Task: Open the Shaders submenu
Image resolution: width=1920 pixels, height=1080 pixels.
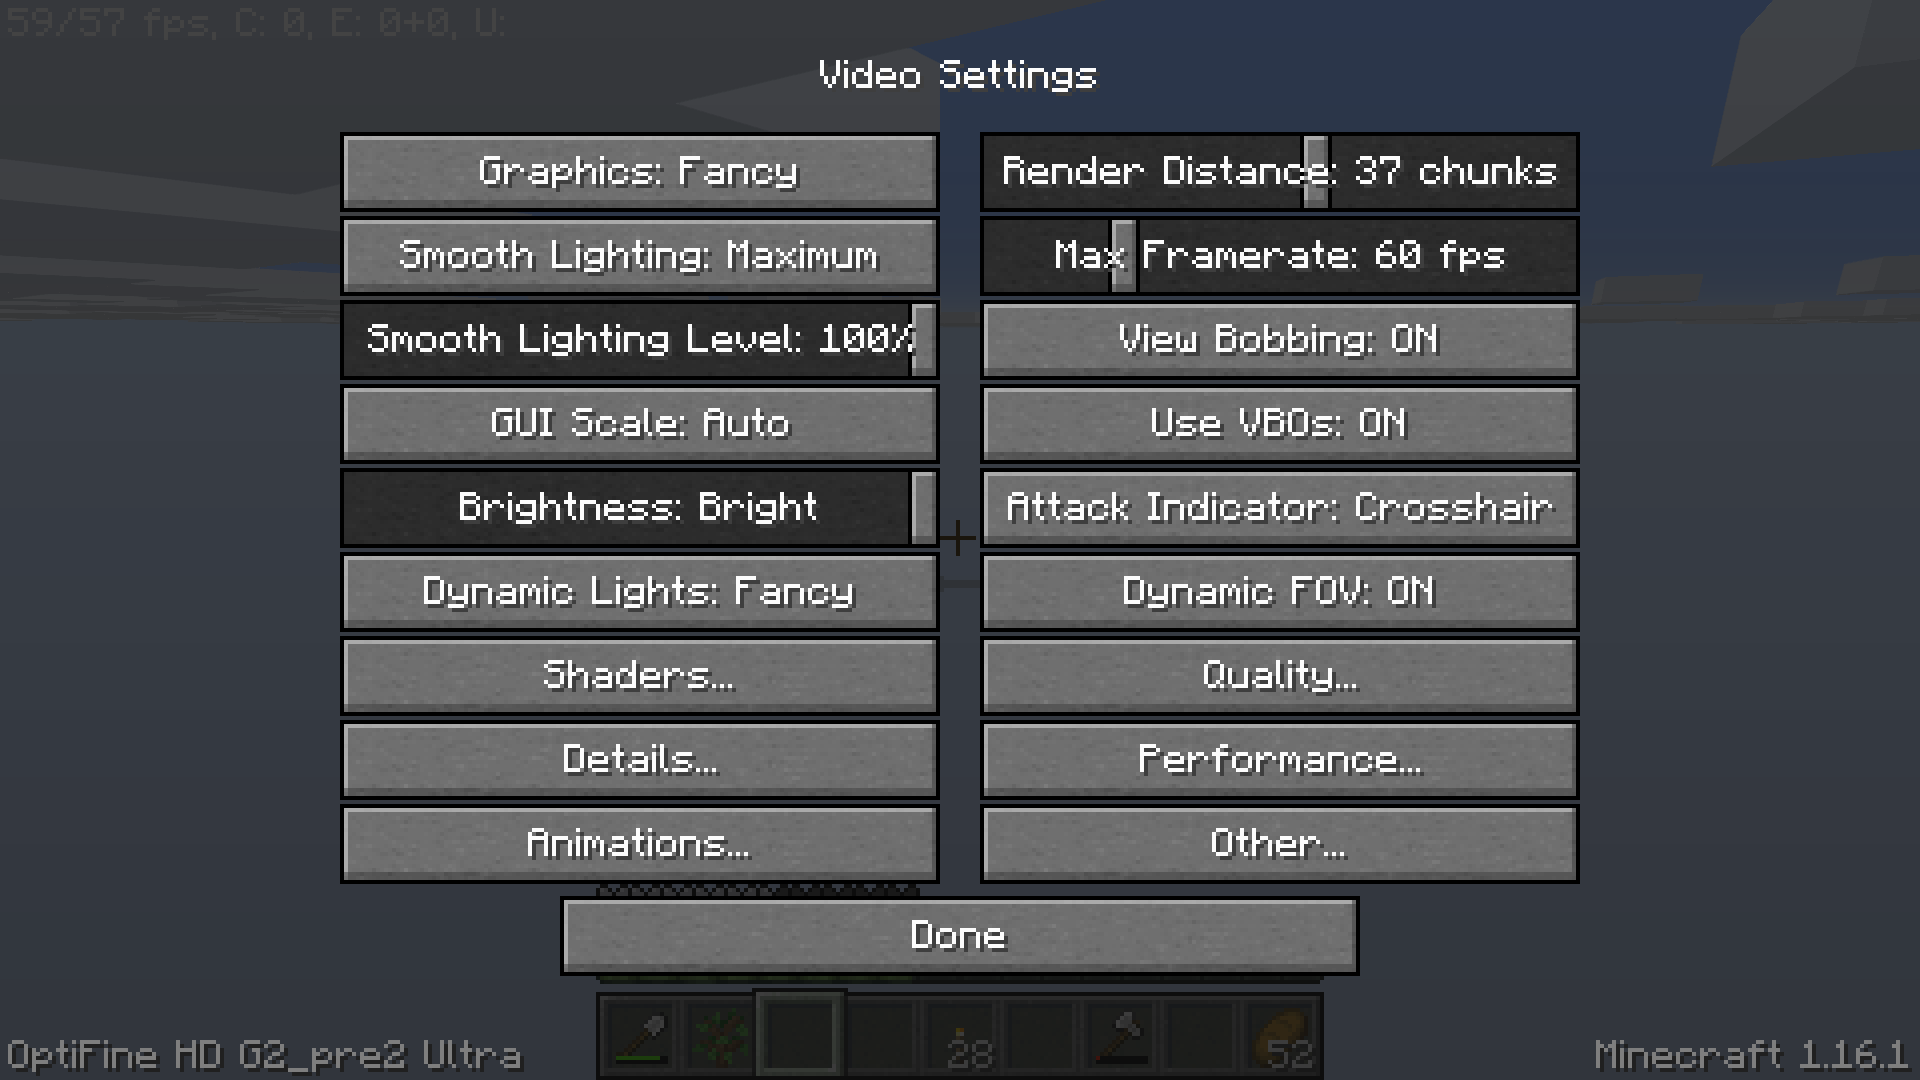Action: point(640,676)
